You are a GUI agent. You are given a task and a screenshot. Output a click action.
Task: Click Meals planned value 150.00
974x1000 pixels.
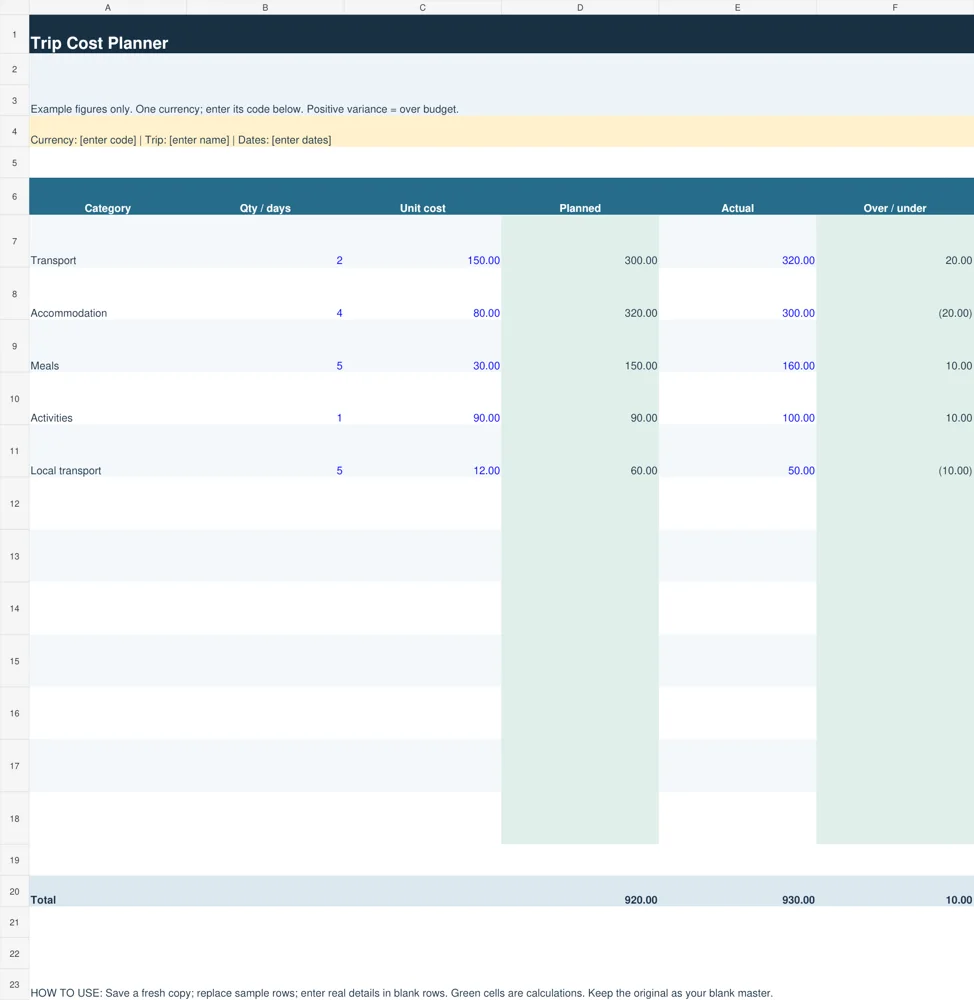click(x=580, y=346)
